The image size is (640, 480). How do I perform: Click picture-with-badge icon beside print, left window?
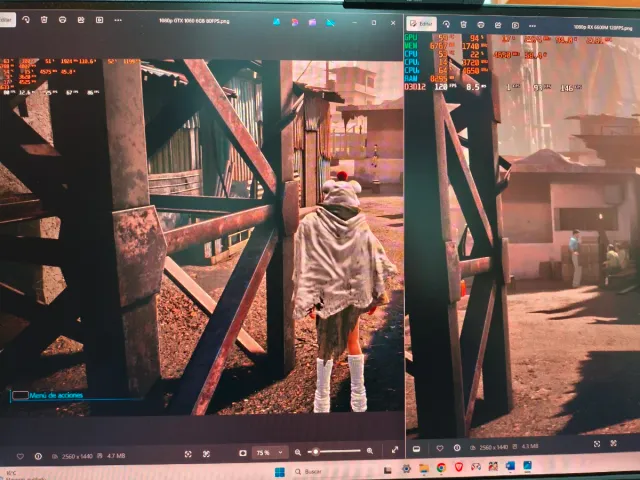point(81,20)
